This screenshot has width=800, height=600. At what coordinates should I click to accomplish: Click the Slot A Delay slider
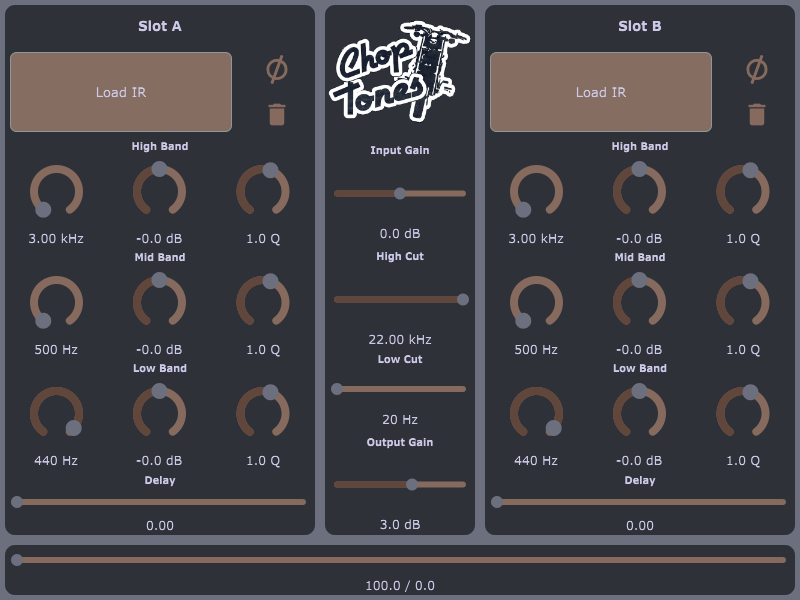tap(159, 502)
